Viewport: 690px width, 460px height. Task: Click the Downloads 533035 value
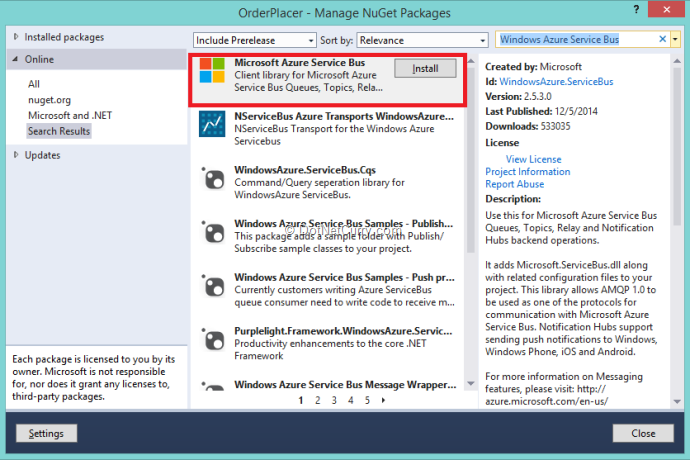tap(555, 126)
